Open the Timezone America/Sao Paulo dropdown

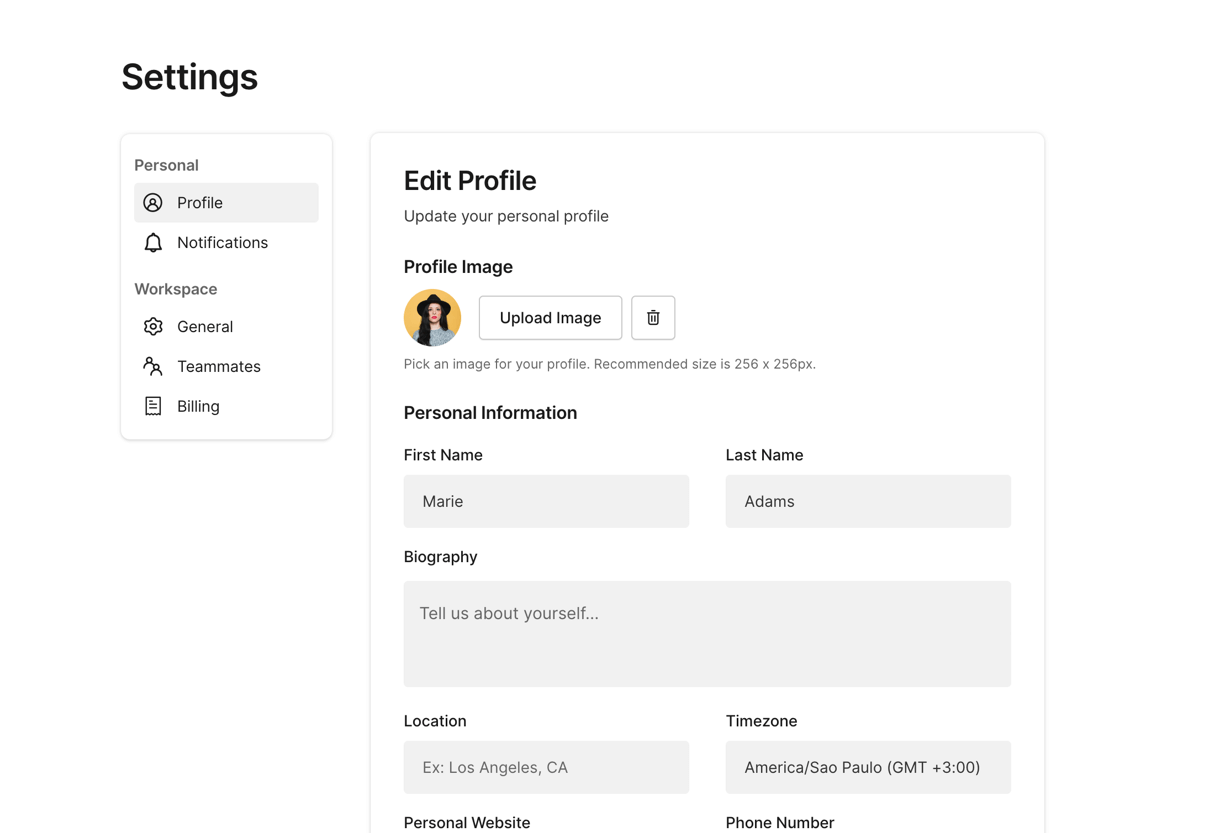[868, 767]
